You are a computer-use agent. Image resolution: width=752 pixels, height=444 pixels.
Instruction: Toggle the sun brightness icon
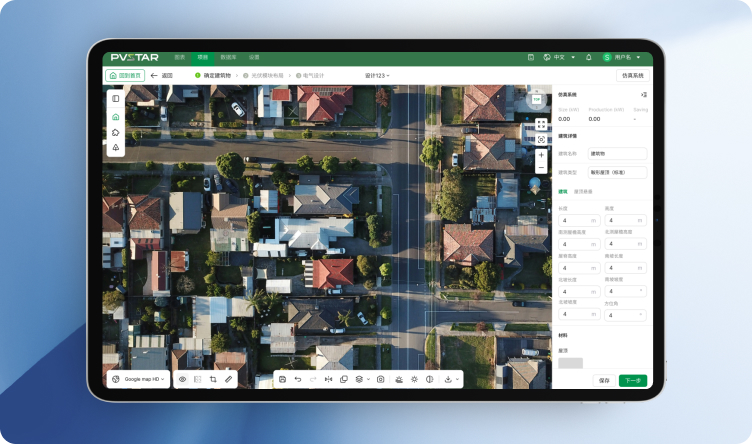[414, 380]
